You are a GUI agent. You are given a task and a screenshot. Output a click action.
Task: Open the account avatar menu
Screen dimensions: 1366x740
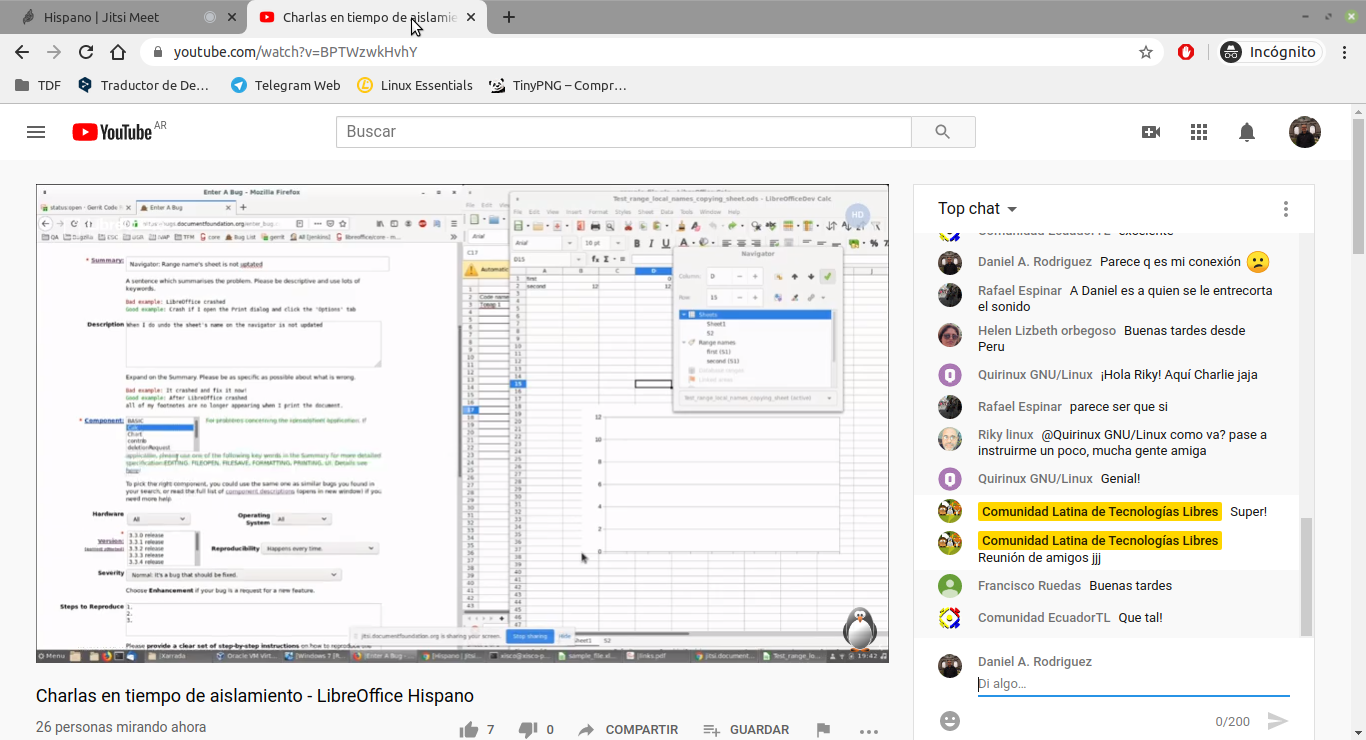[x=1305, y=131]
